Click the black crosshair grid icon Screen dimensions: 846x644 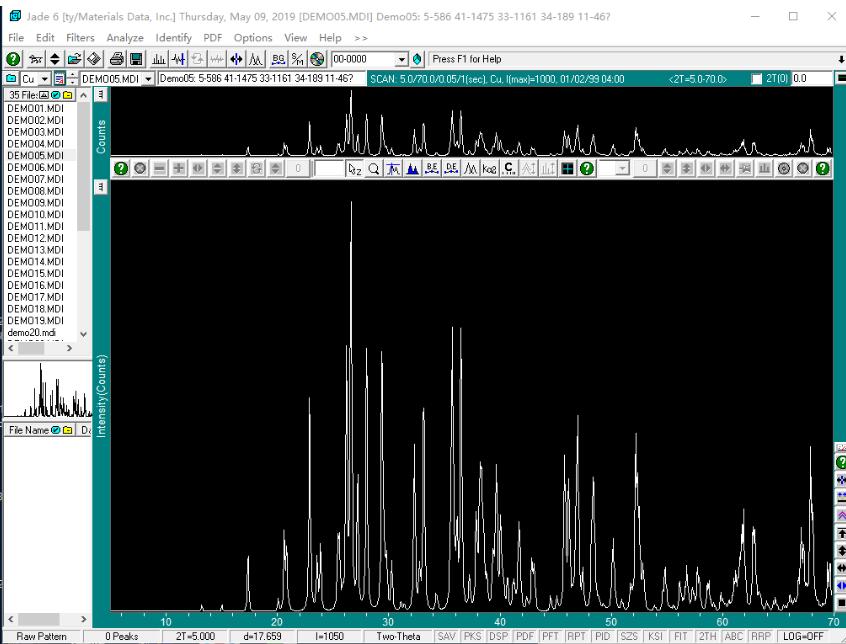[568, 169]
